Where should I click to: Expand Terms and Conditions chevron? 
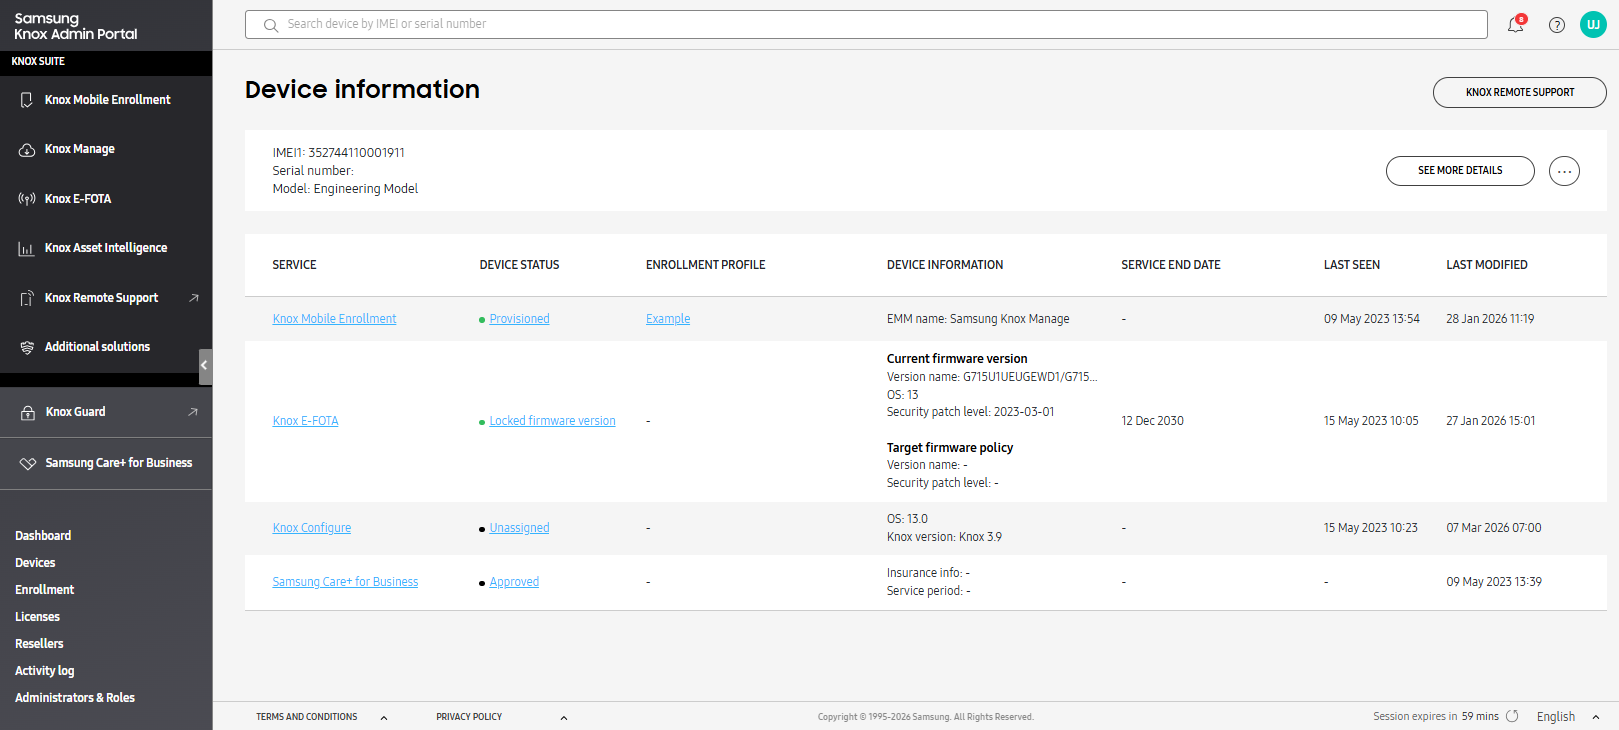384,717
